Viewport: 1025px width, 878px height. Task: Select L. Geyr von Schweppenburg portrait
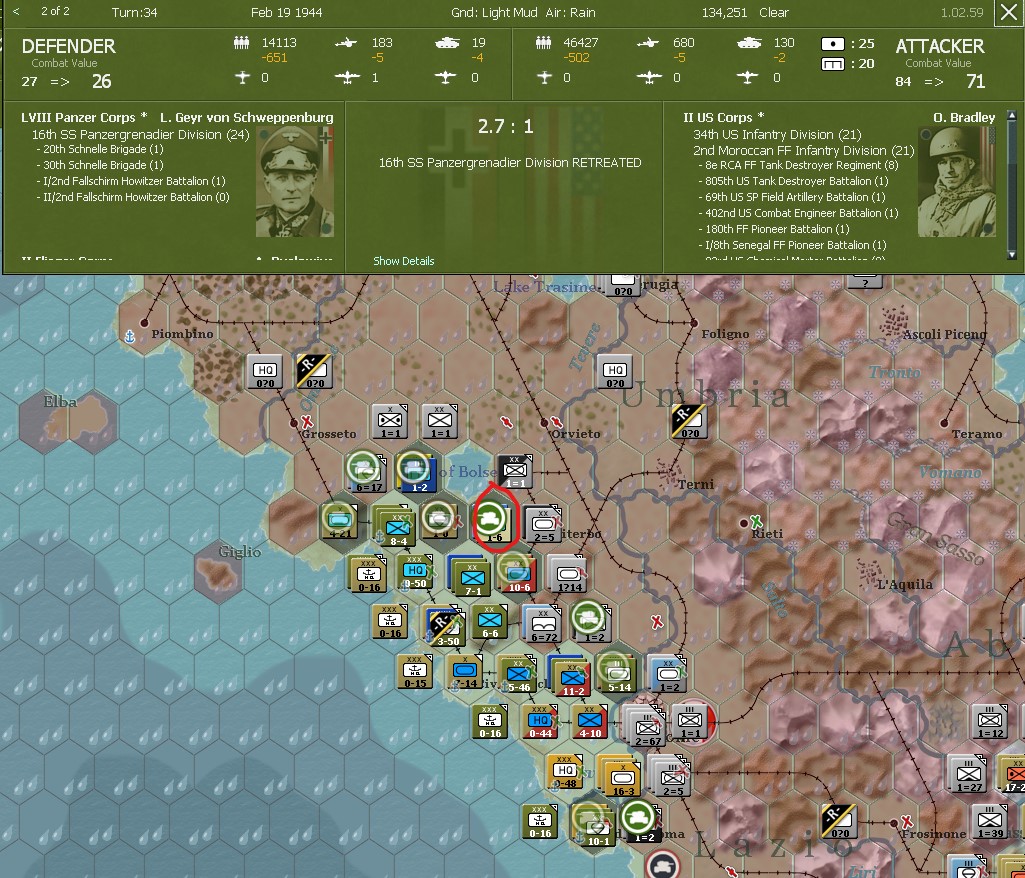coord(294,182)
